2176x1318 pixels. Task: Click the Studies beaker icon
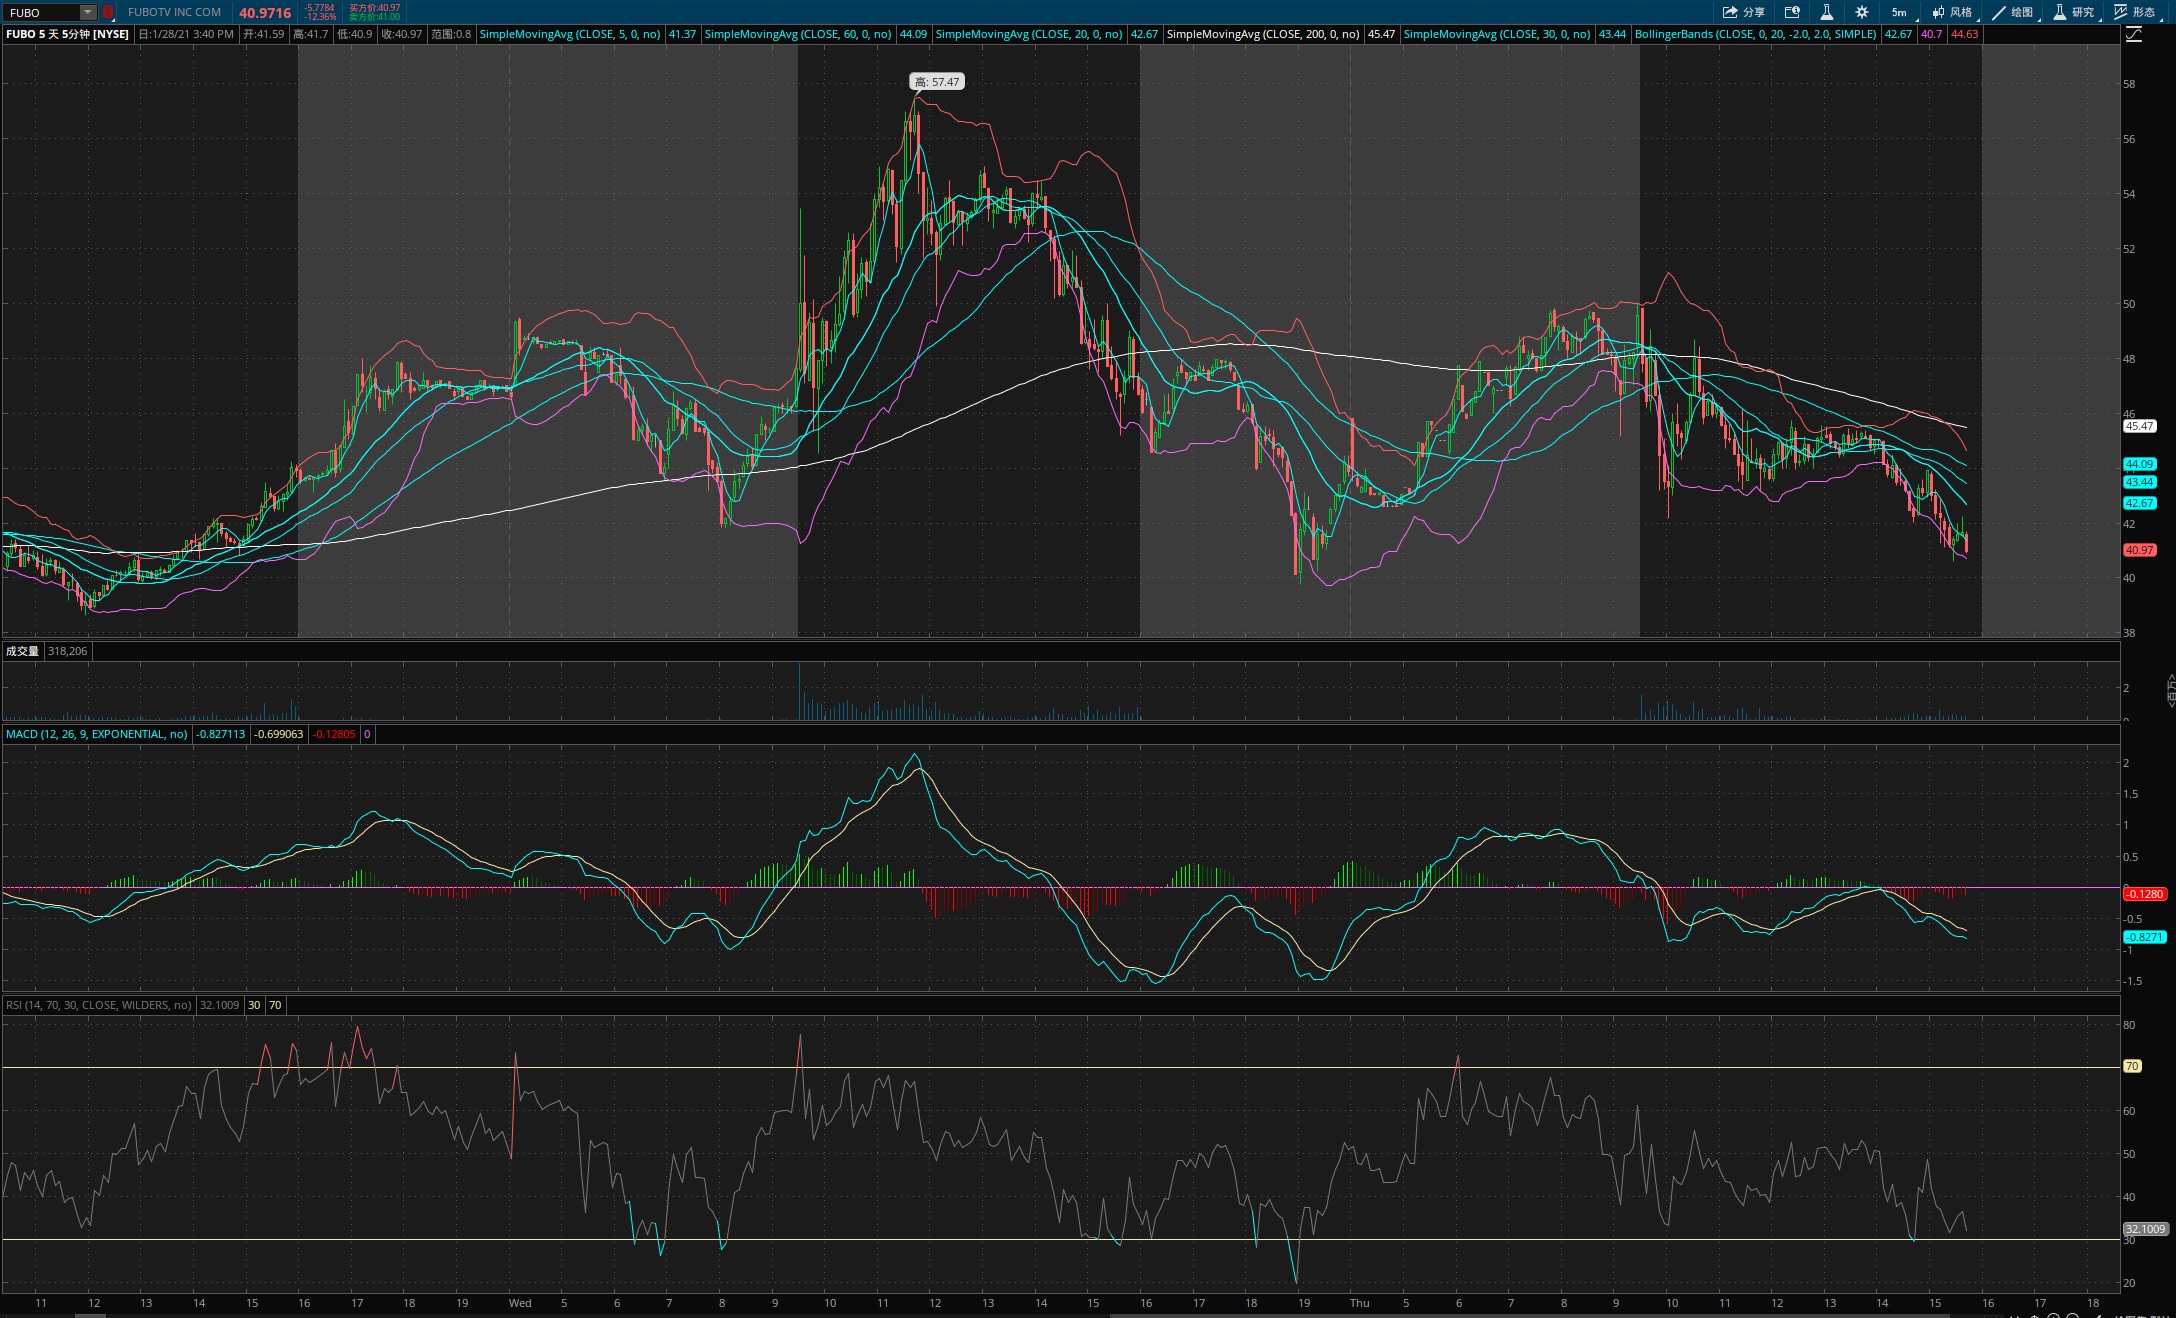click(x=2060, y=13)
